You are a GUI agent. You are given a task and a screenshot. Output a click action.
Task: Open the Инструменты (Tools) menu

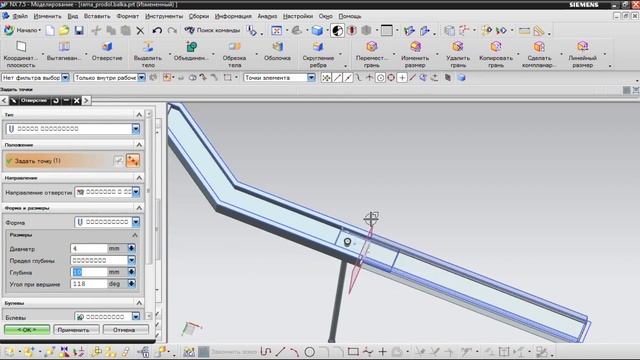point(164,16)
